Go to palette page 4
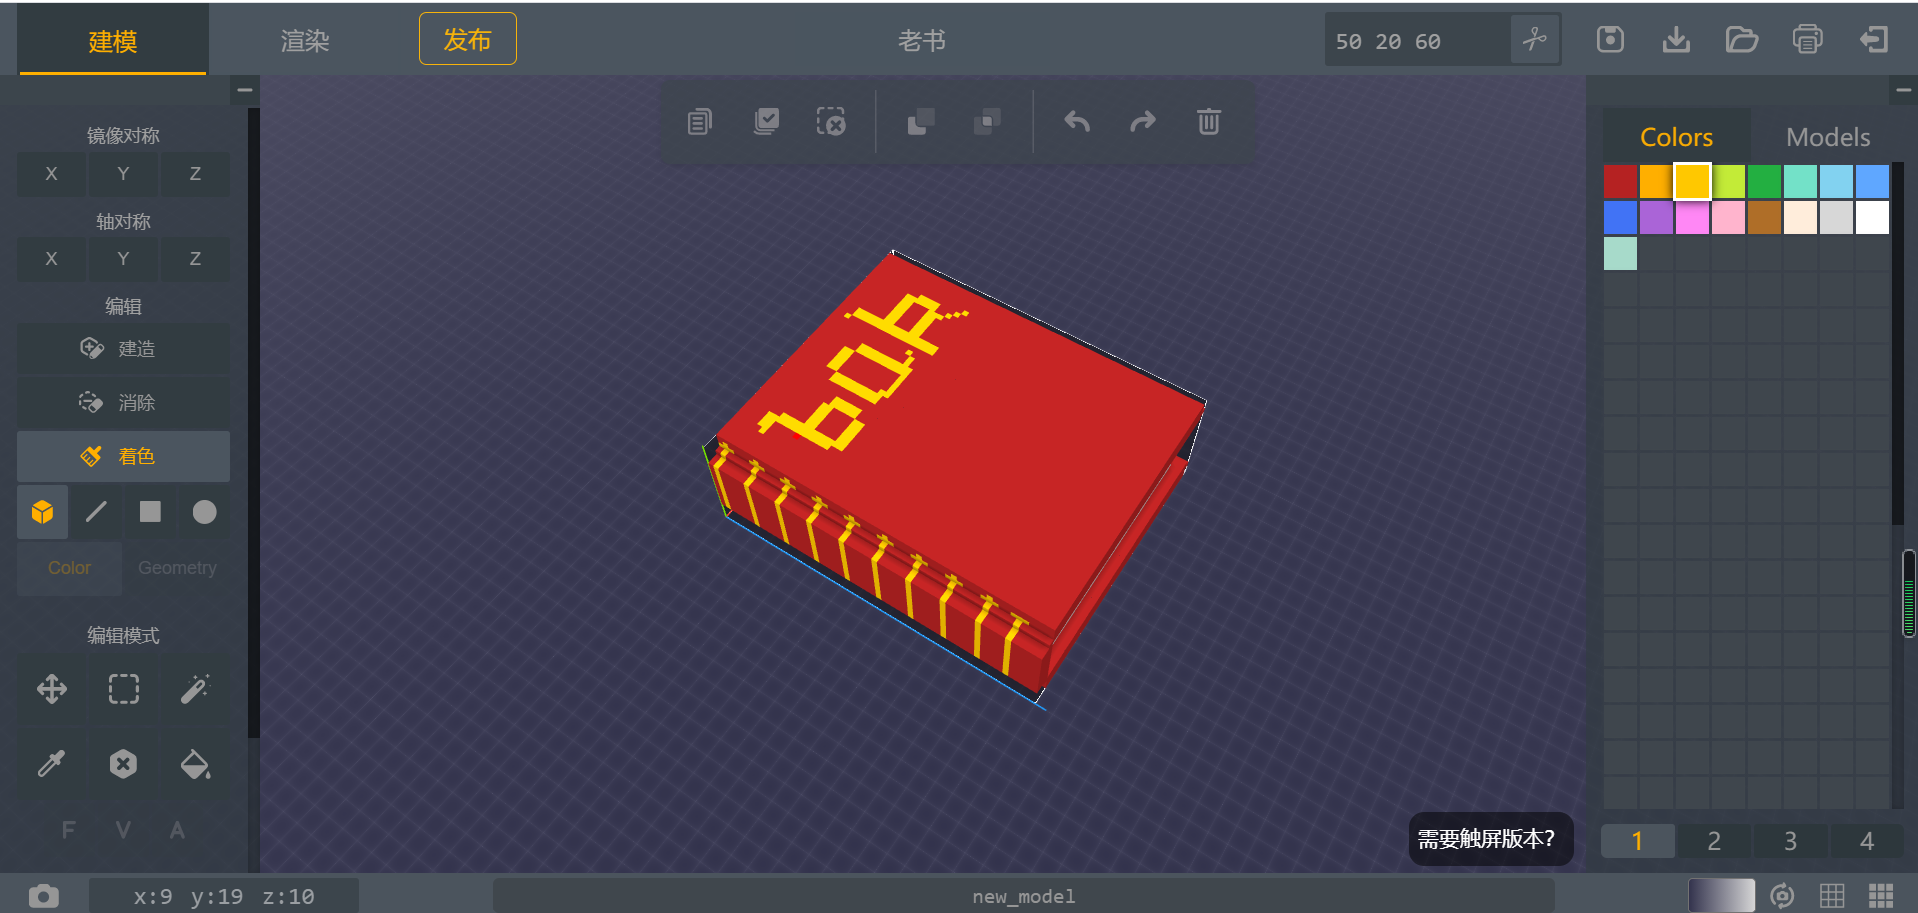 (1866, 841)
